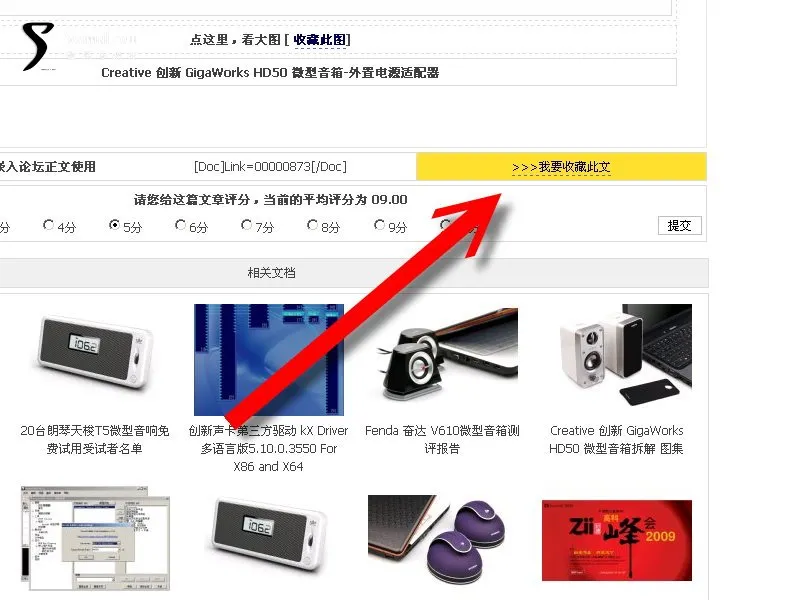Screen dimensions: 800x600
Task: Choose the 9分 rating radio button
Action: [379, 224]
